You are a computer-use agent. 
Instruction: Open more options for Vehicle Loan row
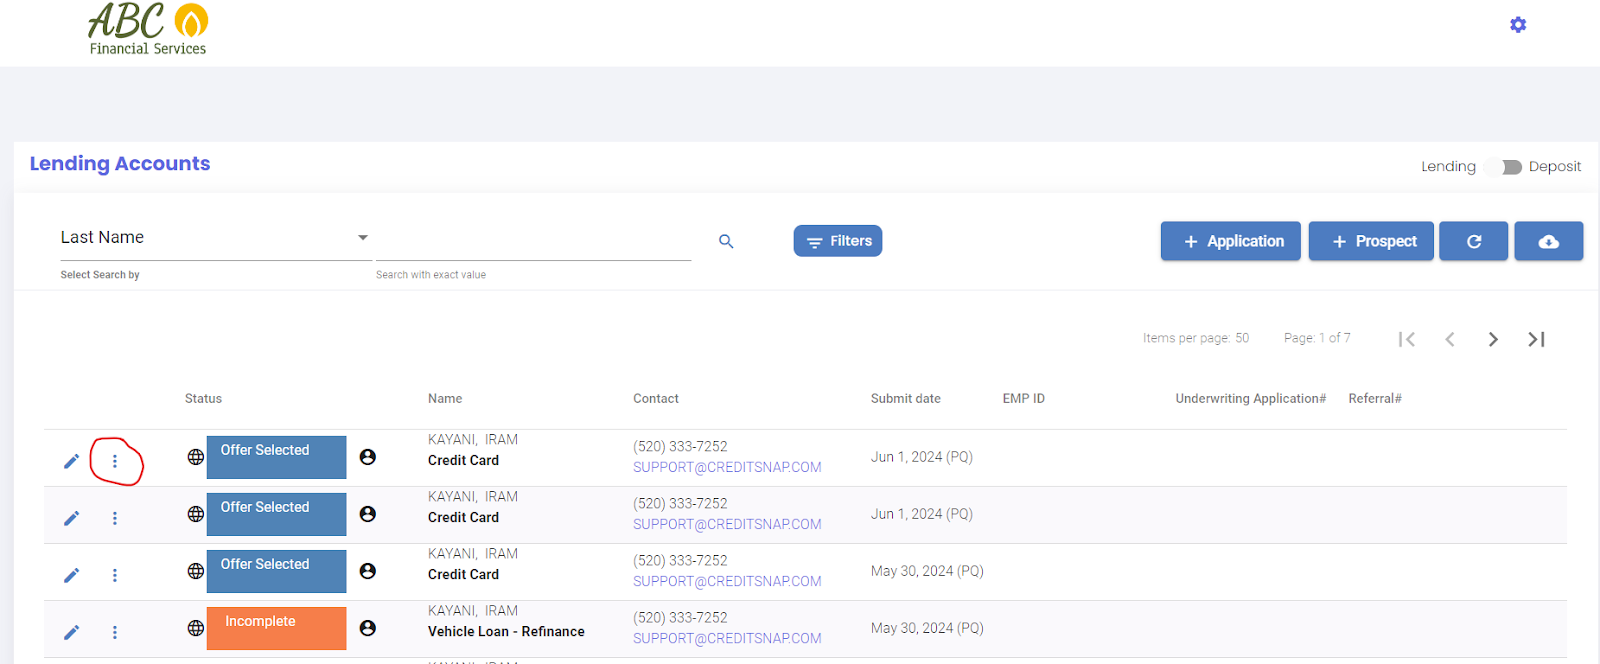coord(115,632)
